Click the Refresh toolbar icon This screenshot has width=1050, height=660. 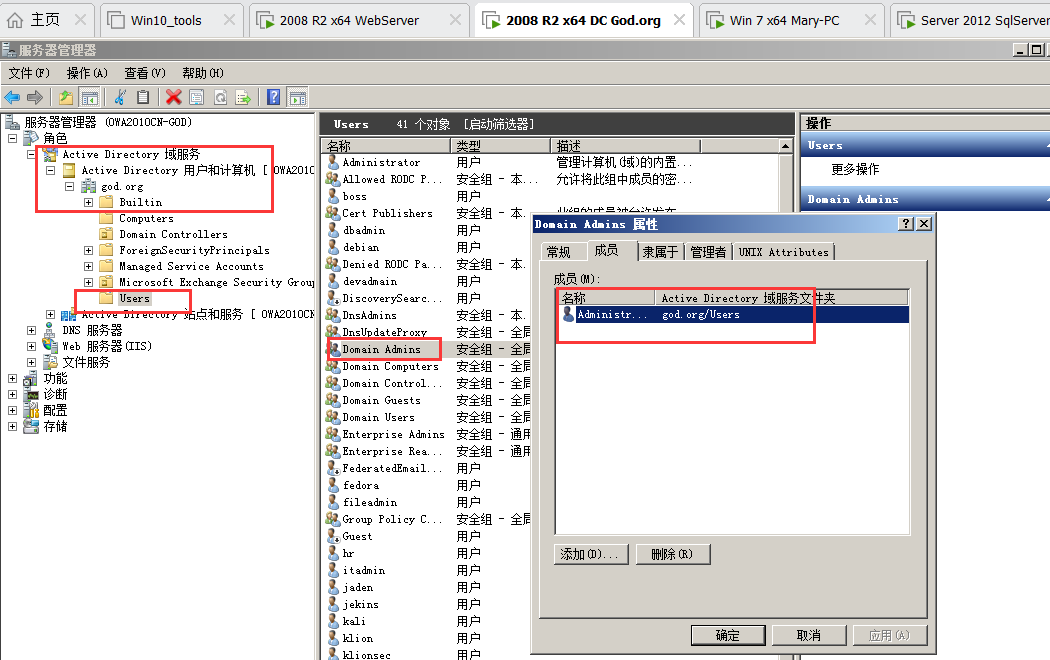click(x=219, y=97)
